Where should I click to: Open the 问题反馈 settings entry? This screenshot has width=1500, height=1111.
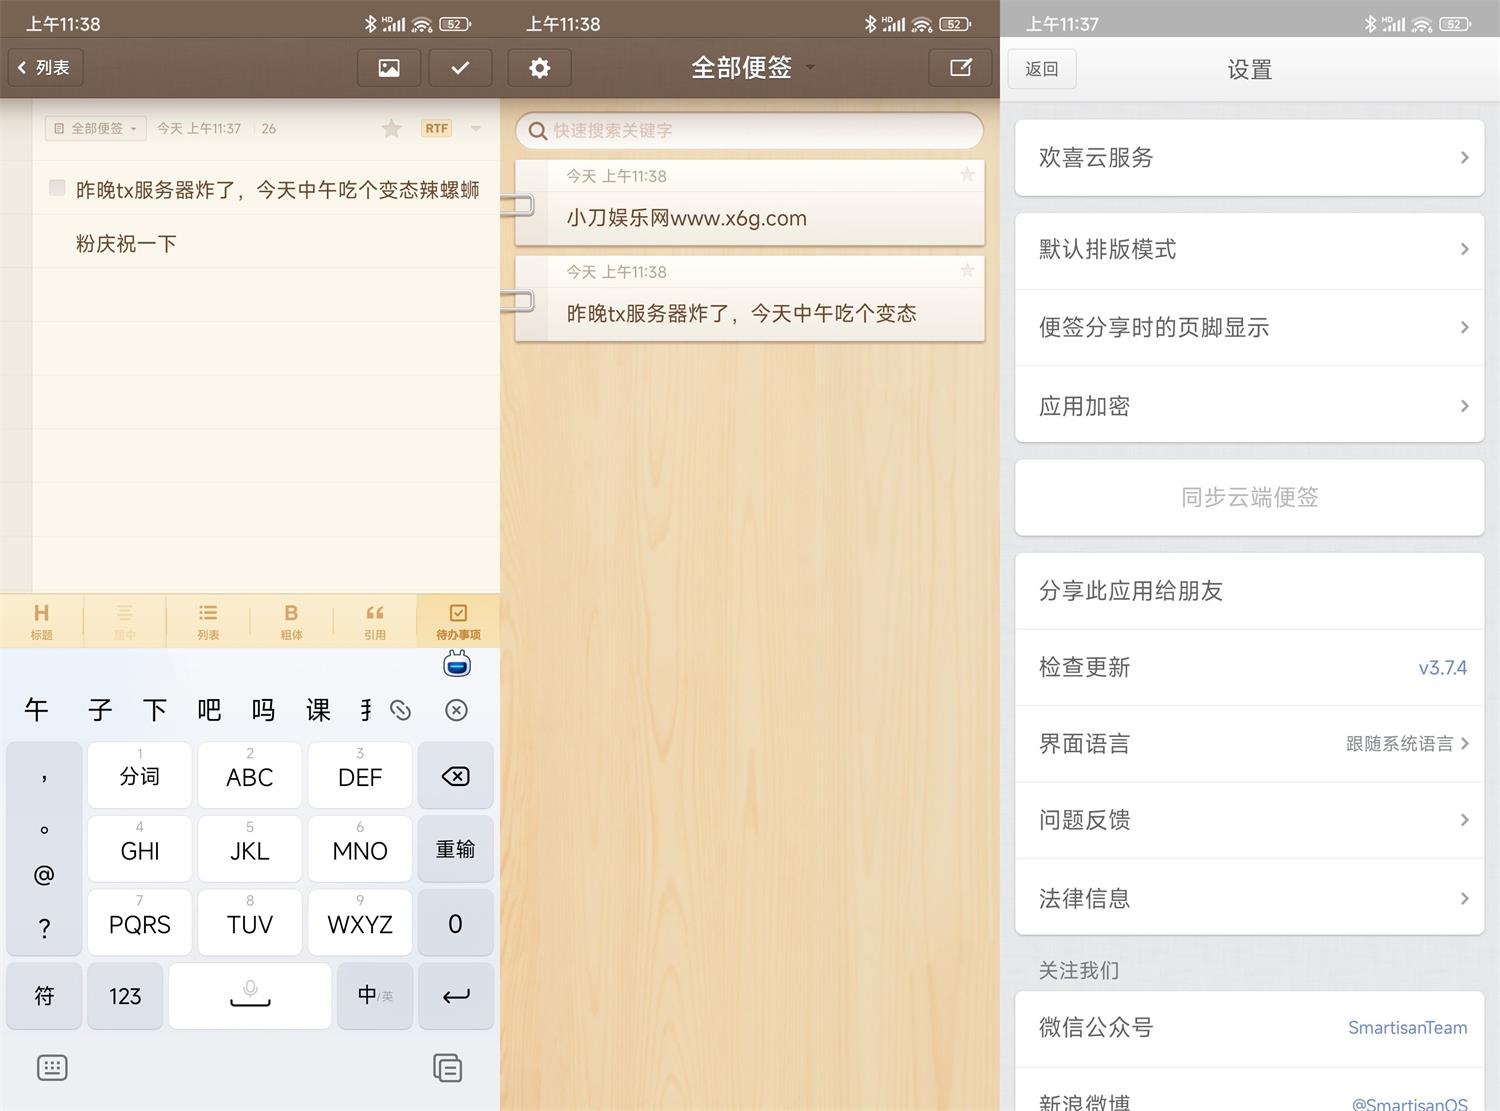click(1248, 820)
